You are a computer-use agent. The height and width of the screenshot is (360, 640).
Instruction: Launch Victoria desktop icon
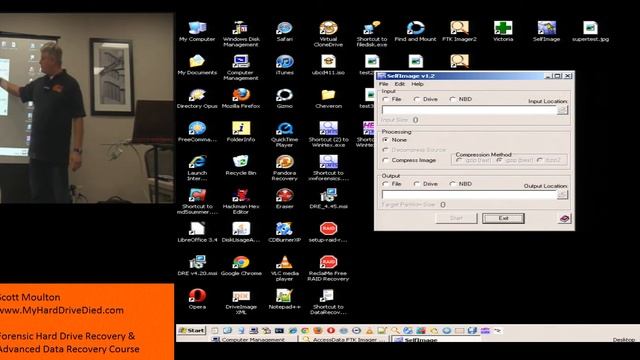point(503,31)
